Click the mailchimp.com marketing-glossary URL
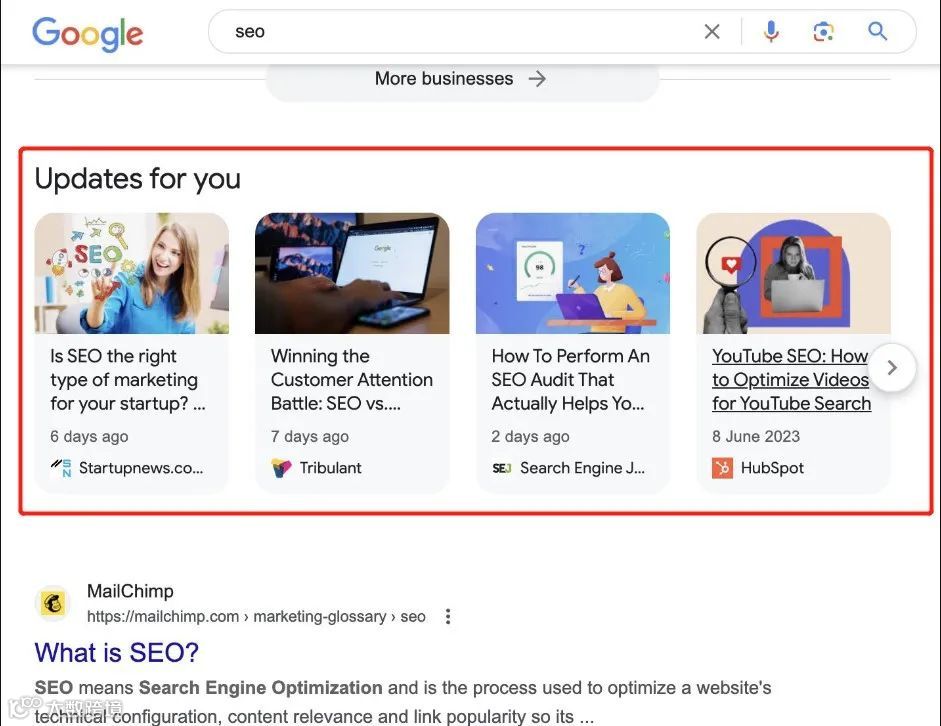This screenshot has width=941, height=726. click(x=256, y=616)
